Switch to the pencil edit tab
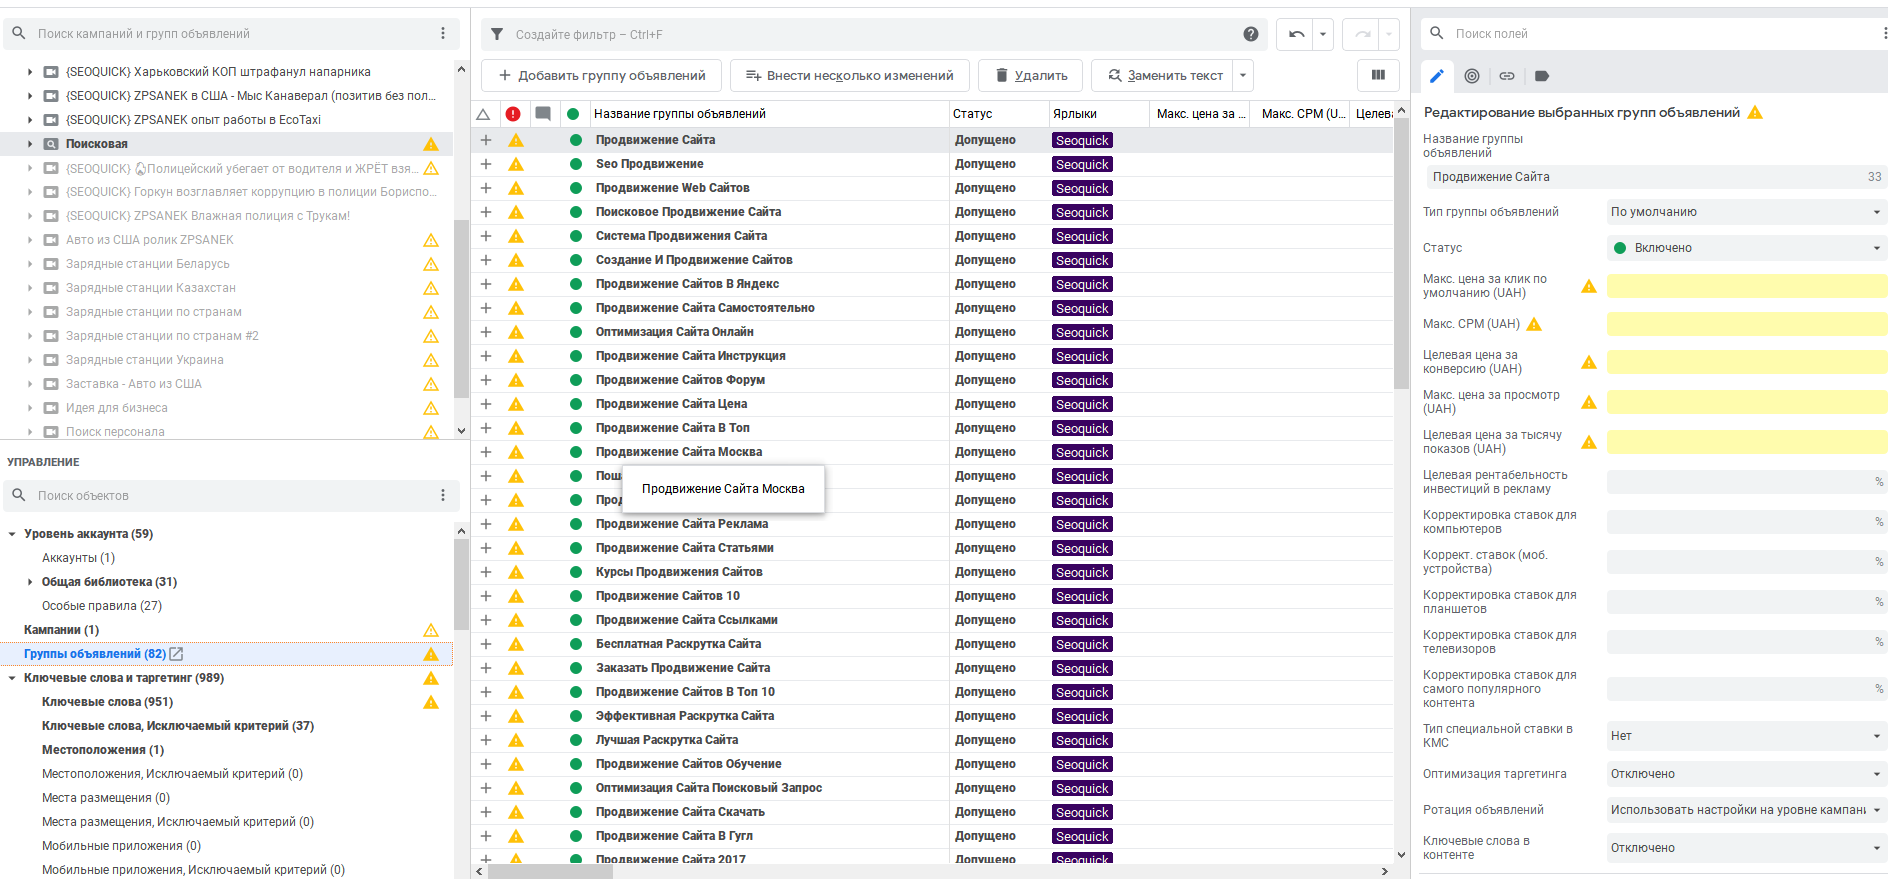This screenshot has height=879, width=1888. click(x=1436, y=76)
